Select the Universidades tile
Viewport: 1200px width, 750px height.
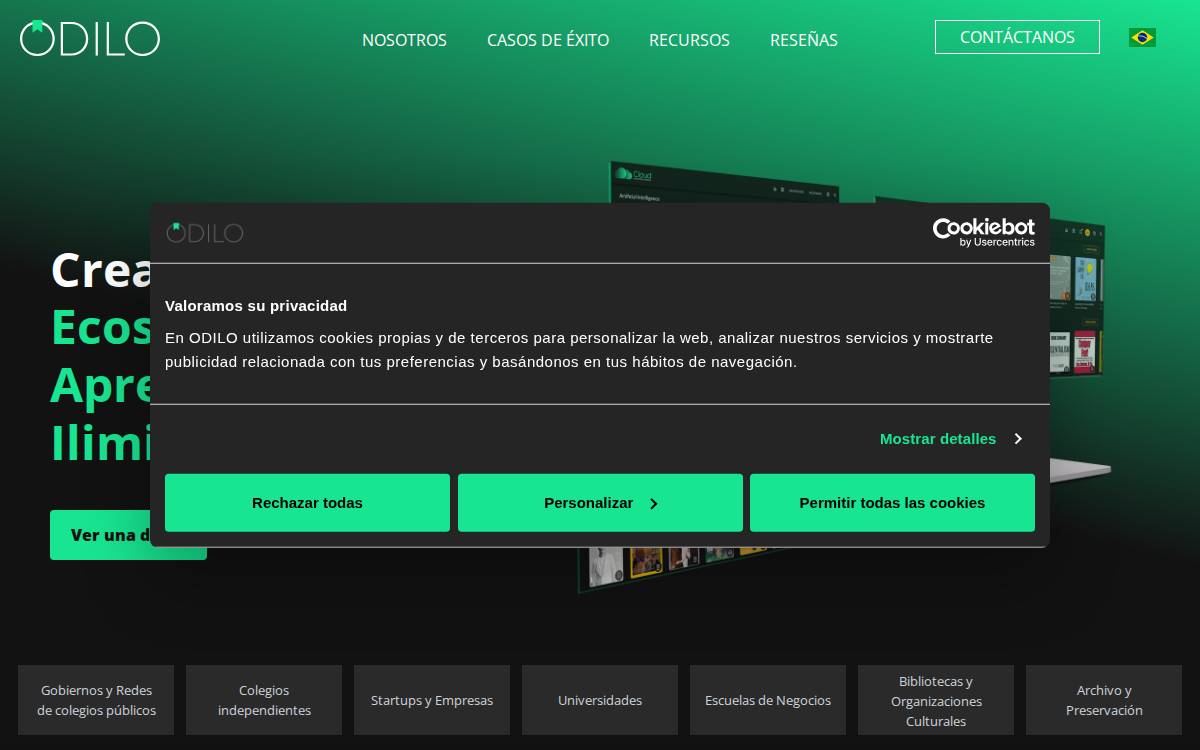tap(600, 700)
